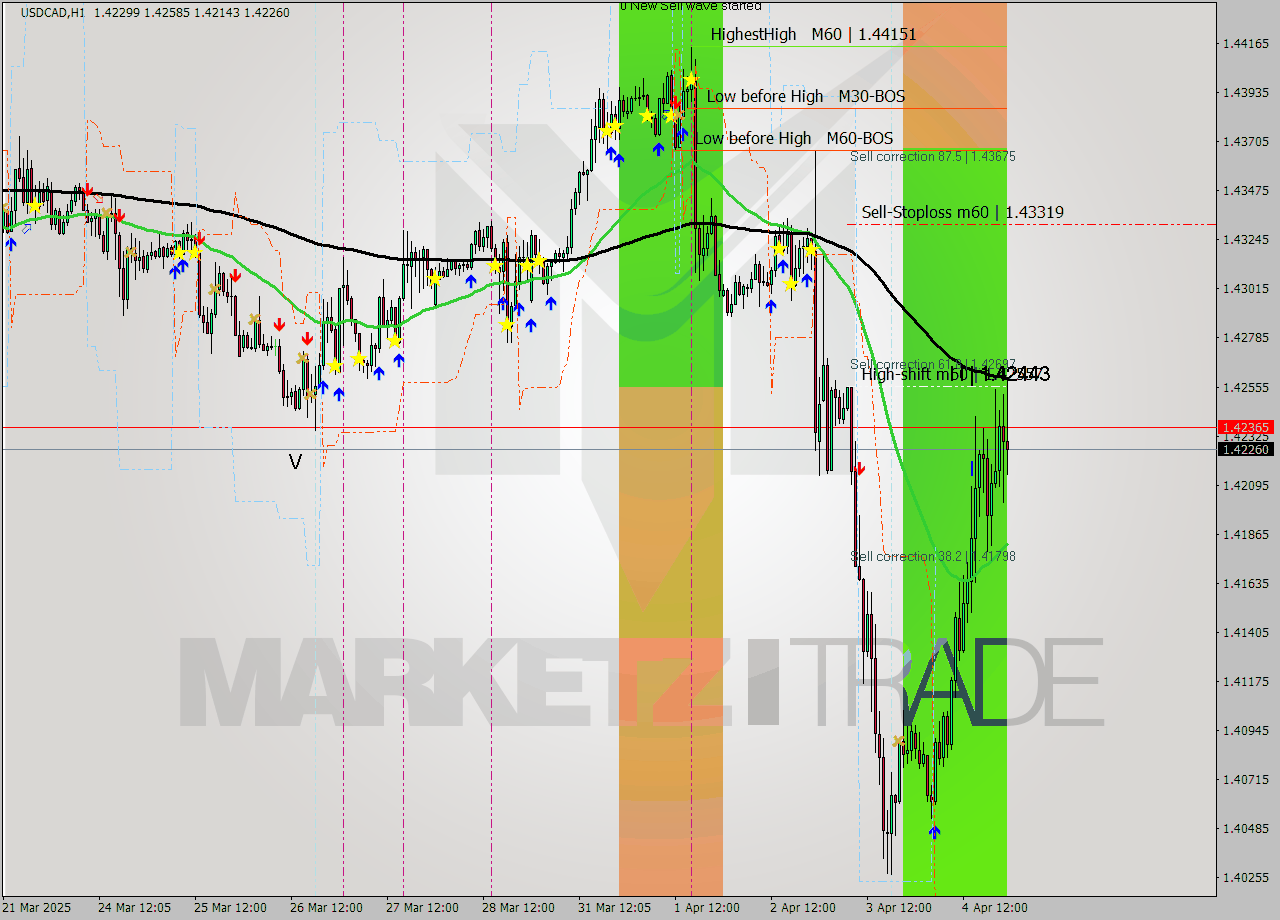Click the 'Low before High M30-BOS' label
1280x920 pixels.
tap(805, 96)
